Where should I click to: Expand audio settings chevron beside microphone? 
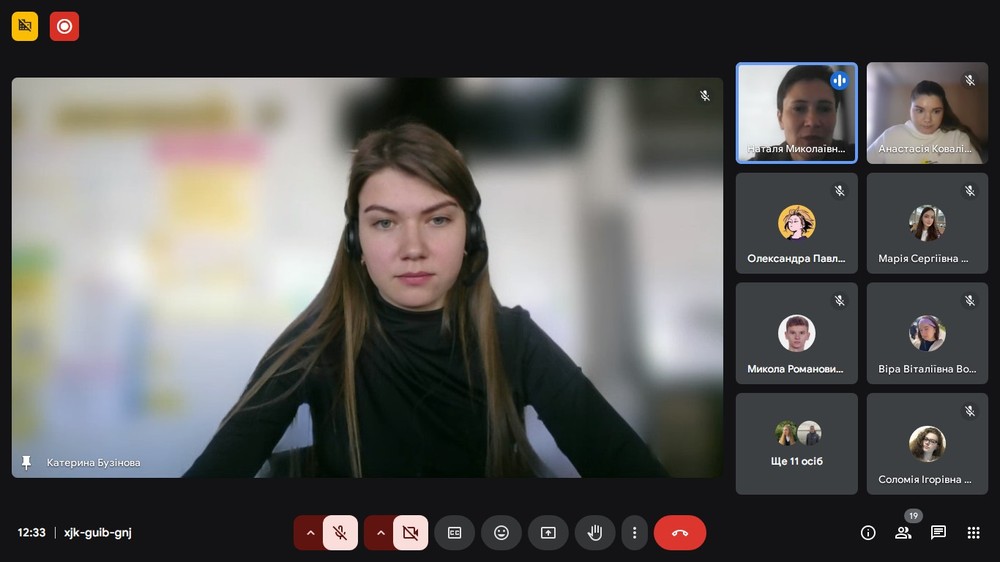[x=310, y=533]
